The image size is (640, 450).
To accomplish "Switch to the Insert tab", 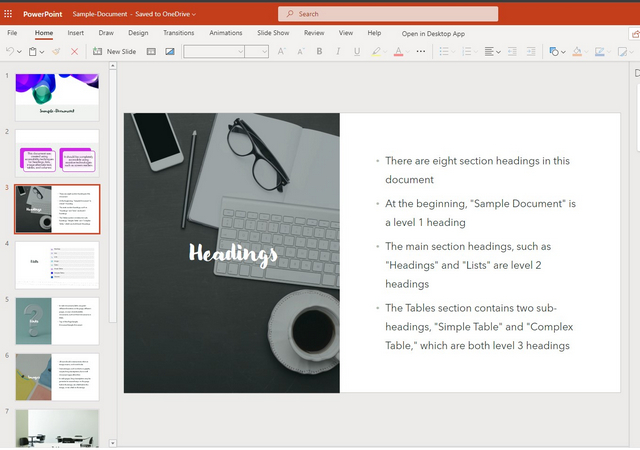I will click(76, 33).
